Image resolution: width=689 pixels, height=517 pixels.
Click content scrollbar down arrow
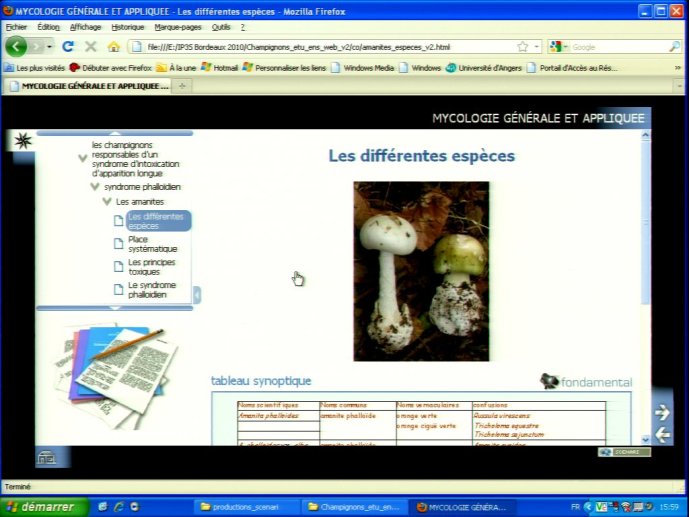pyautogui.click(x=645, y=439)
